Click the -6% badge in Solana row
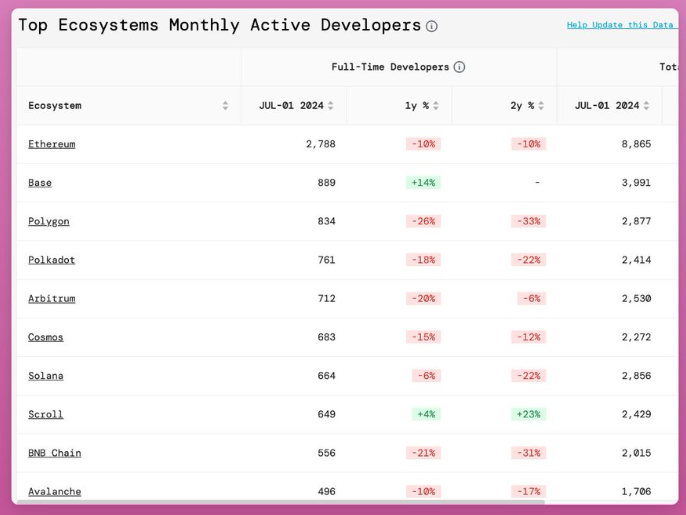Viewport: 686px width, 515px height. [x=426, y=375]
